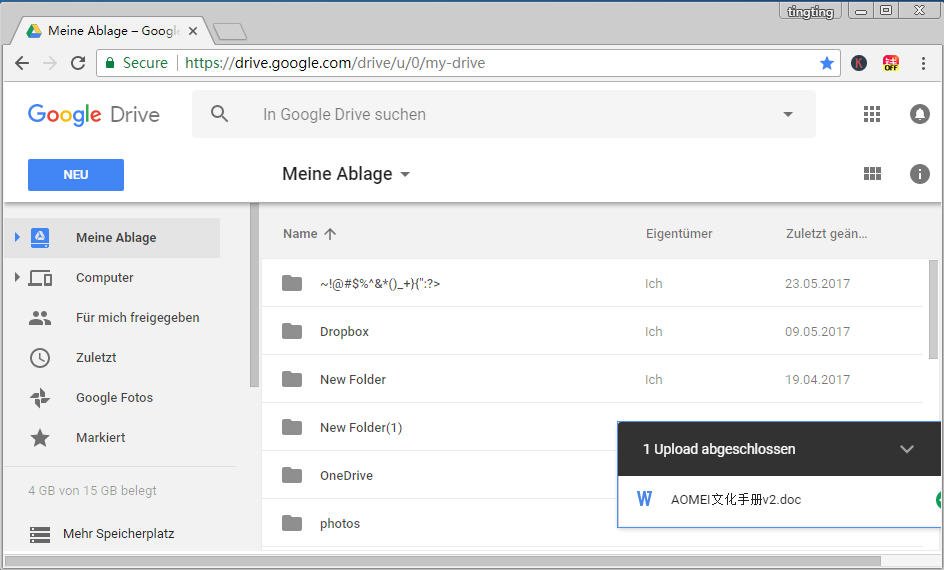
Task: Select the Dropbox folder row
Action: click(x=344, y=332)
